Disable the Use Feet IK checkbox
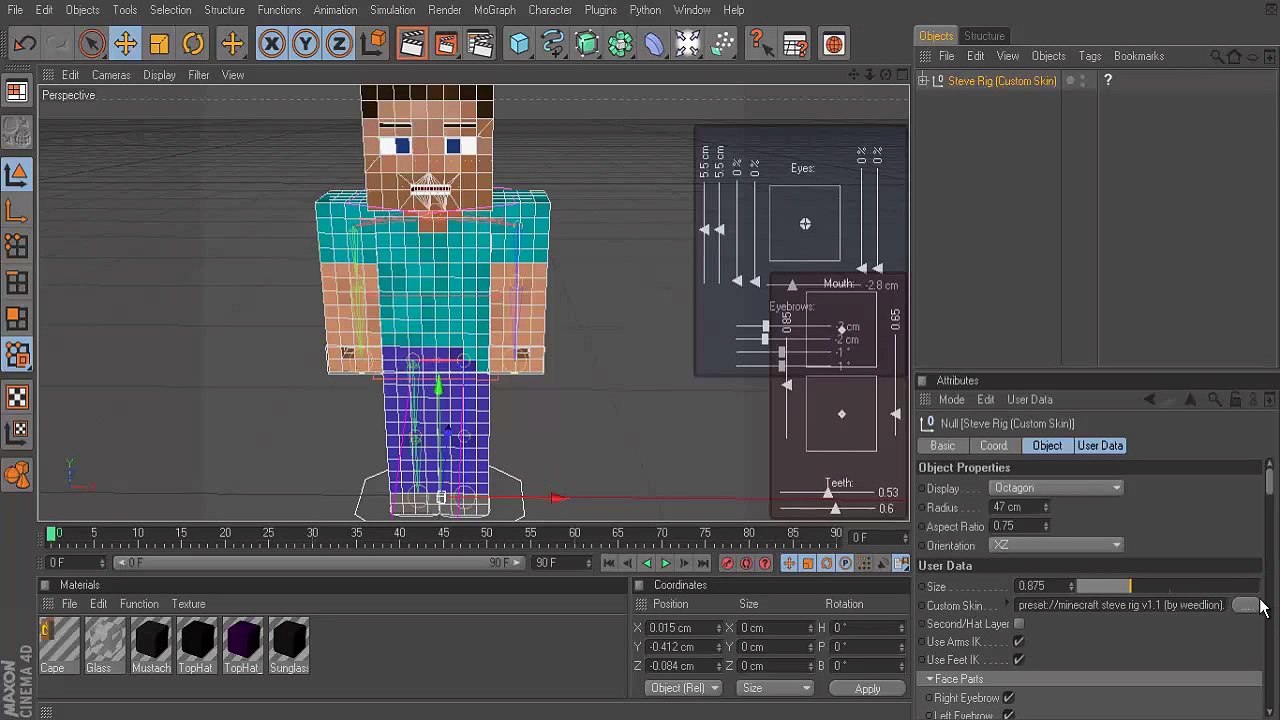1280x720 pixels. (x=1019, y=660)
